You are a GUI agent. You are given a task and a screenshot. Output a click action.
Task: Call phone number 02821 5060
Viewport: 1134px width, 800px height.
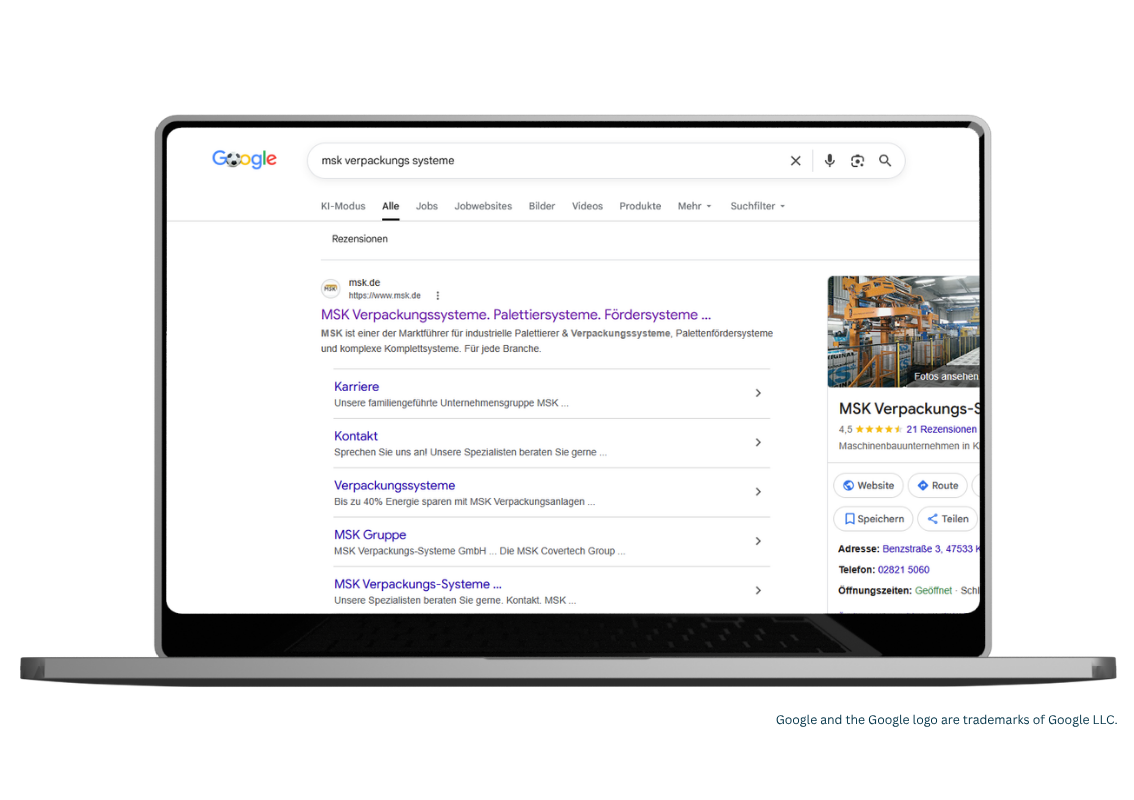pos(903,570)
